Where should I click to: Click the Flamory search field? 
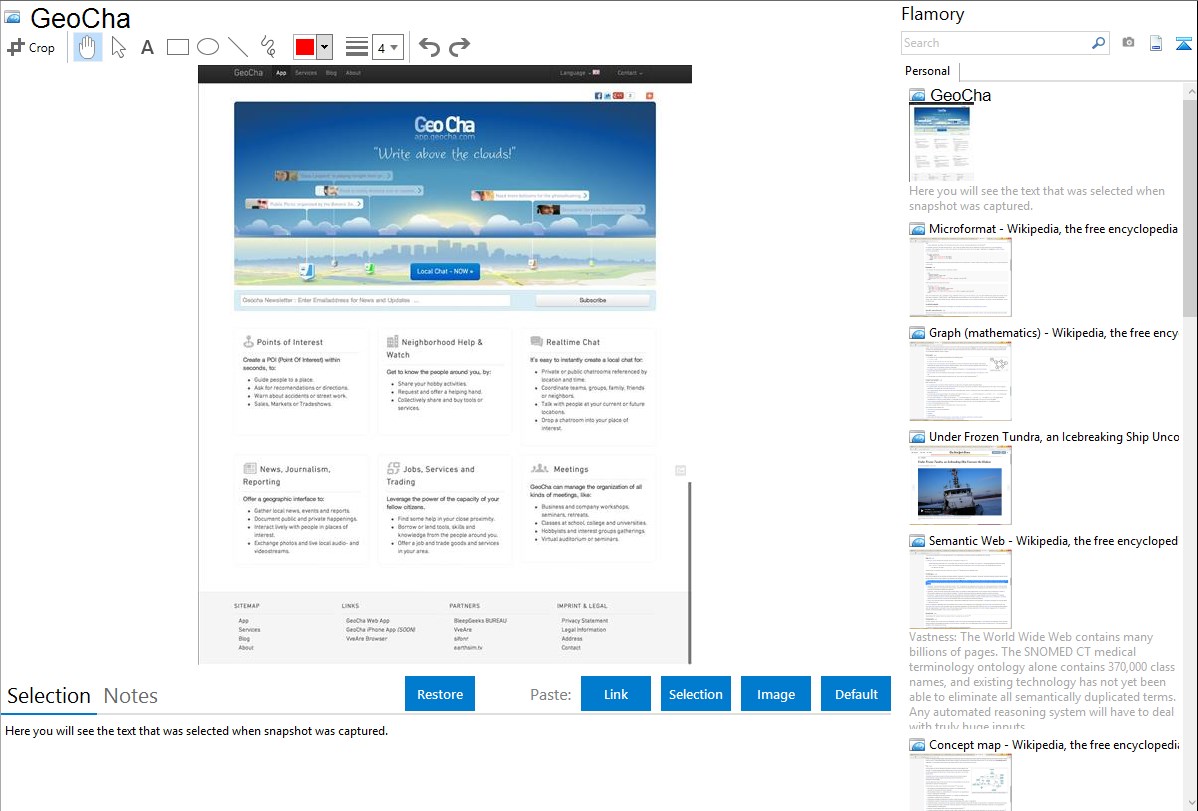(x=996, y=43)
